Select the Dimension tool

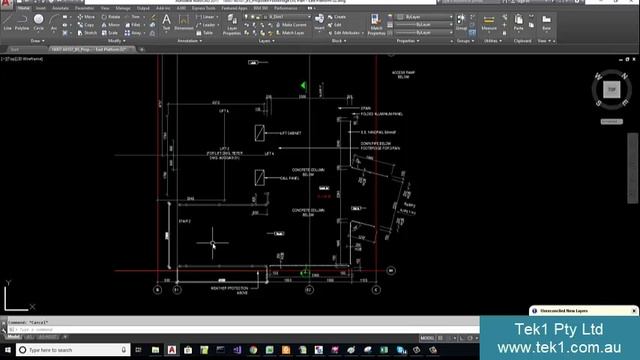click(x=184, y=22)
